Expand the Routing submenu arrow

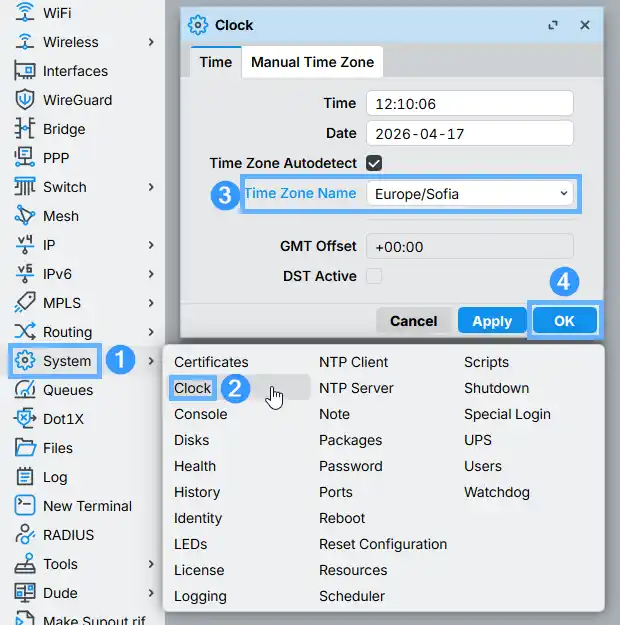(151, 332)
